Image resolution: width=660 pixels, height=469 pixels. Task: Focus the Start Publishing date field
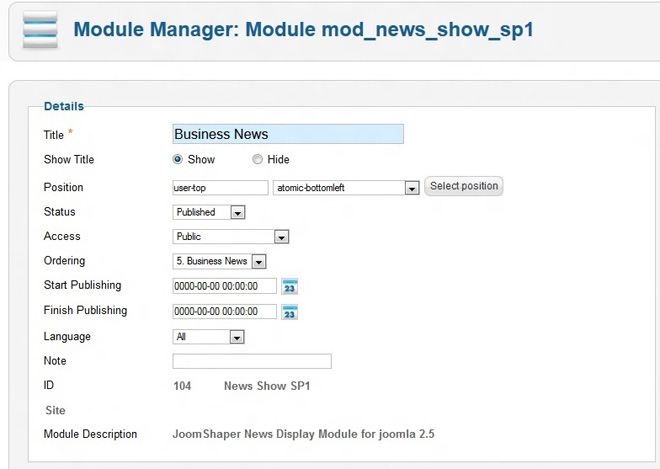pyautogui.click(x=224, y=286)
